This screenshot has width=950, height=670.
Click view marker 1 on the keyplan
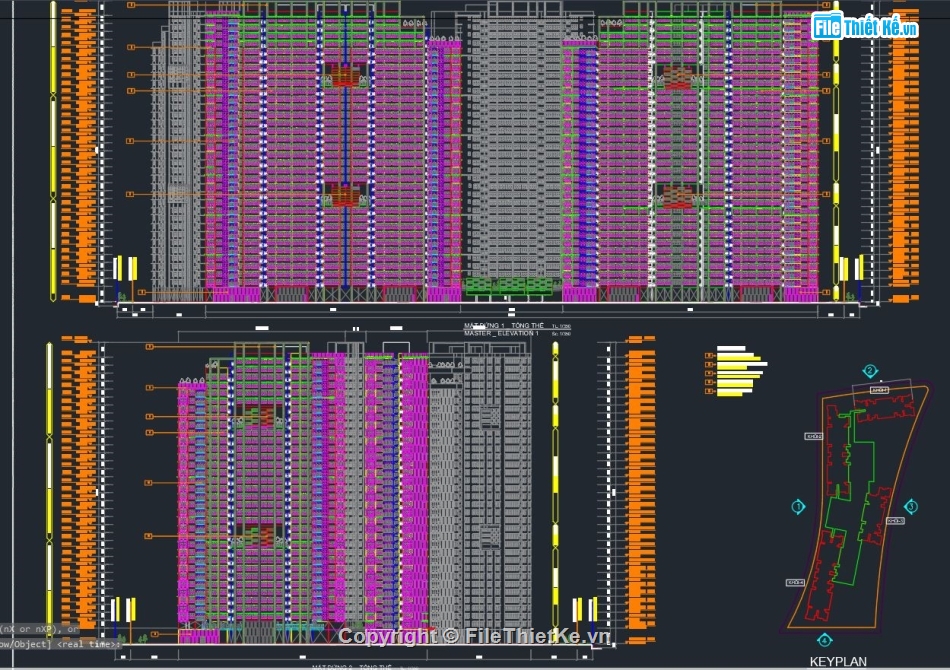[x=798, y=506]
